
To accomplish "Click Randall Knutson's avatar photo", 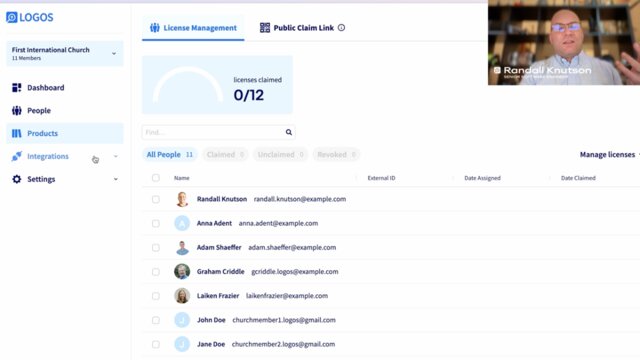I will click(182, 199).
